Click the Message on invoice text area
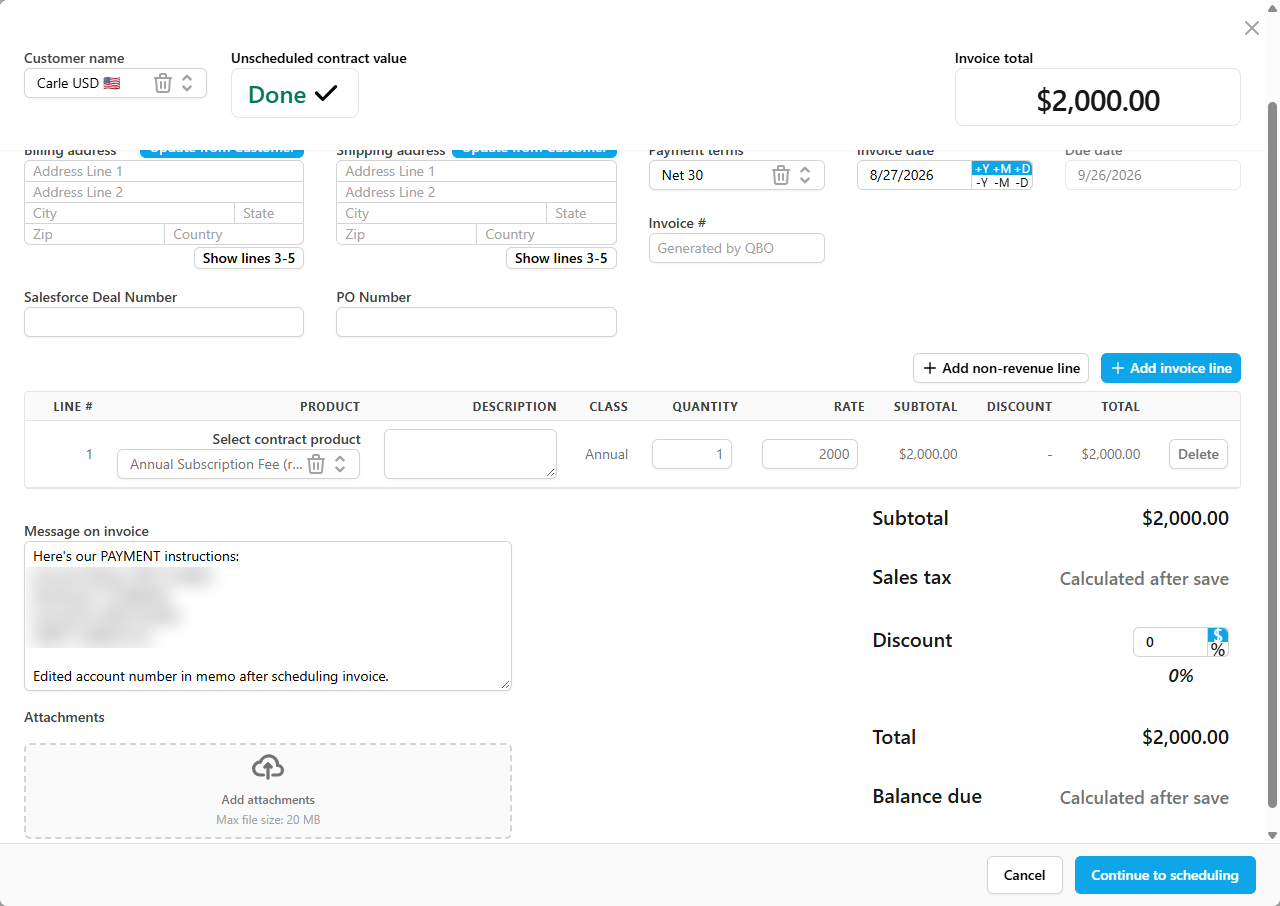 coord(268,616)
